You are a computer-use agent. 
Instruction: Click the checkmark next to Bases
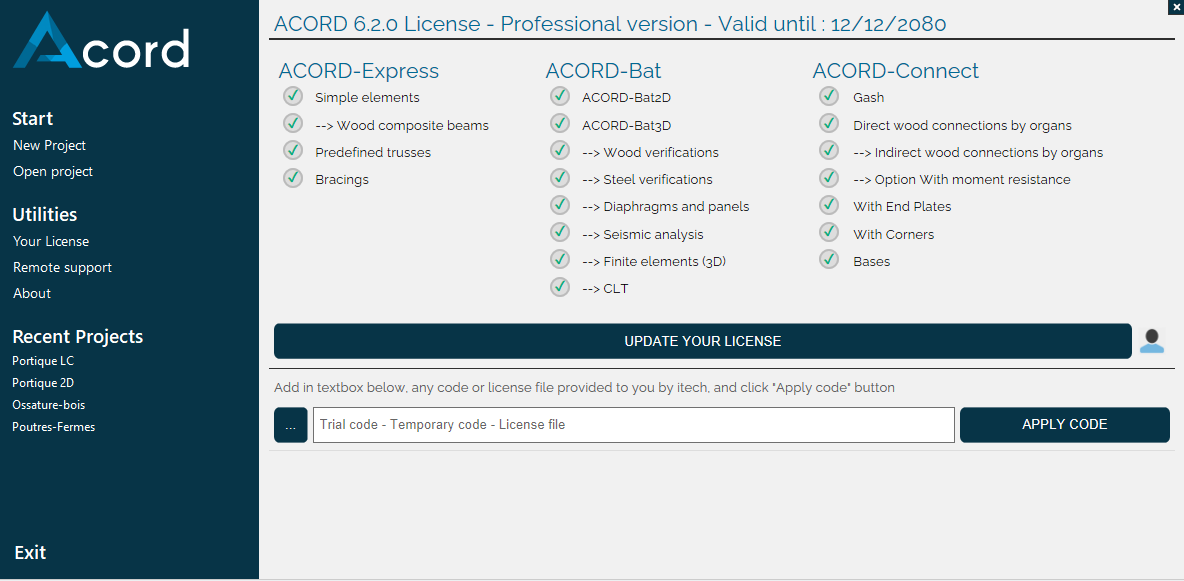[828, 259]
